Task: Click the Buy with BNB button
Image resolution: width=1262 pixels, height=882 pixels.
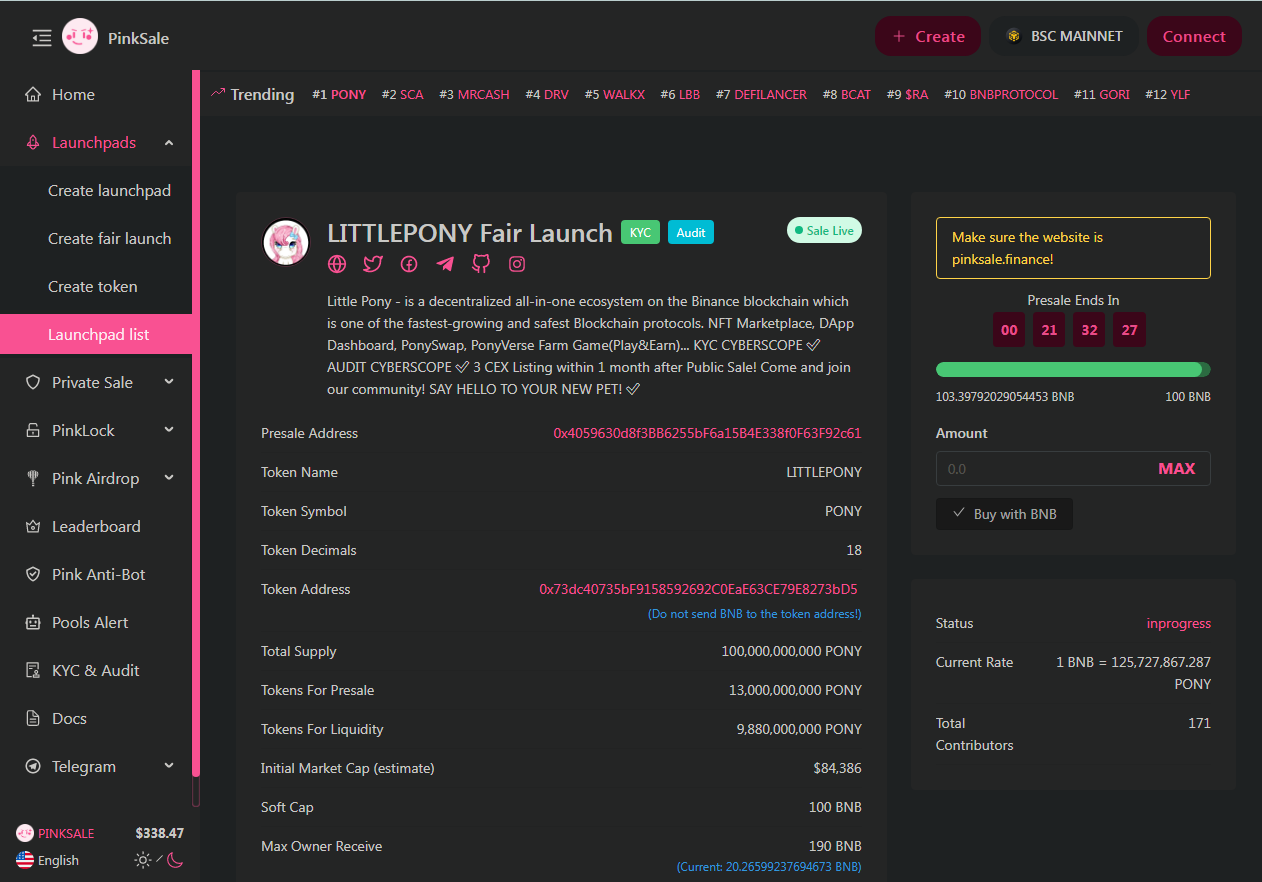Action: coord(1004,514)
